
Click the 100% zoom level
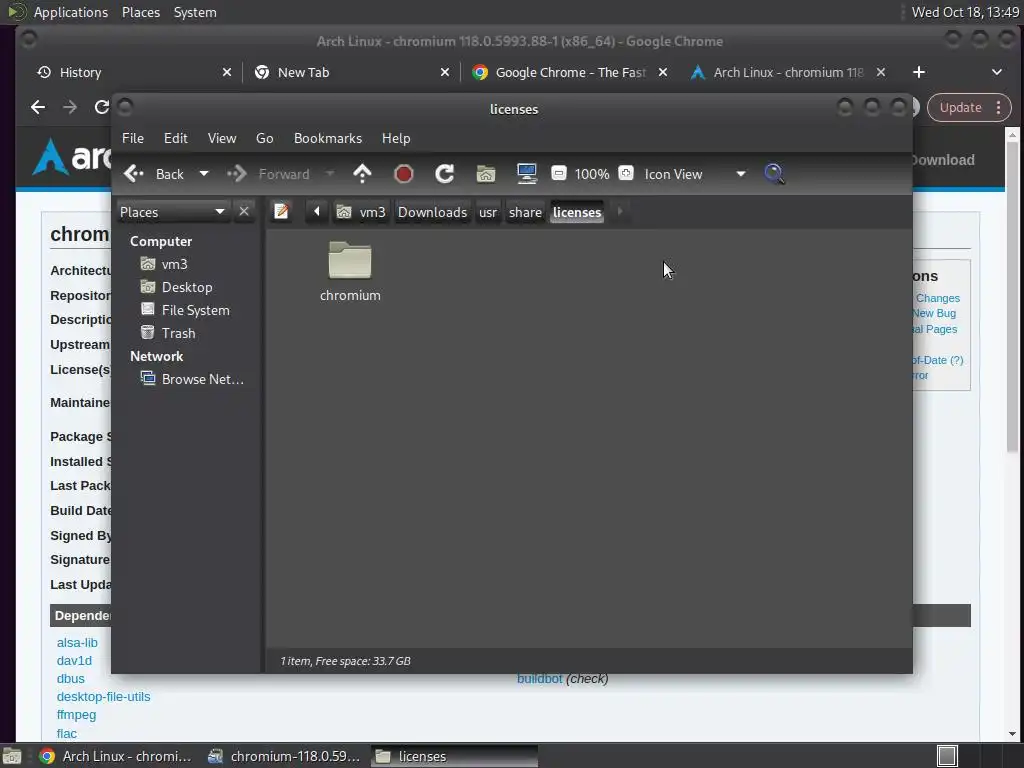pyautogui.click(x=592, y=174)
